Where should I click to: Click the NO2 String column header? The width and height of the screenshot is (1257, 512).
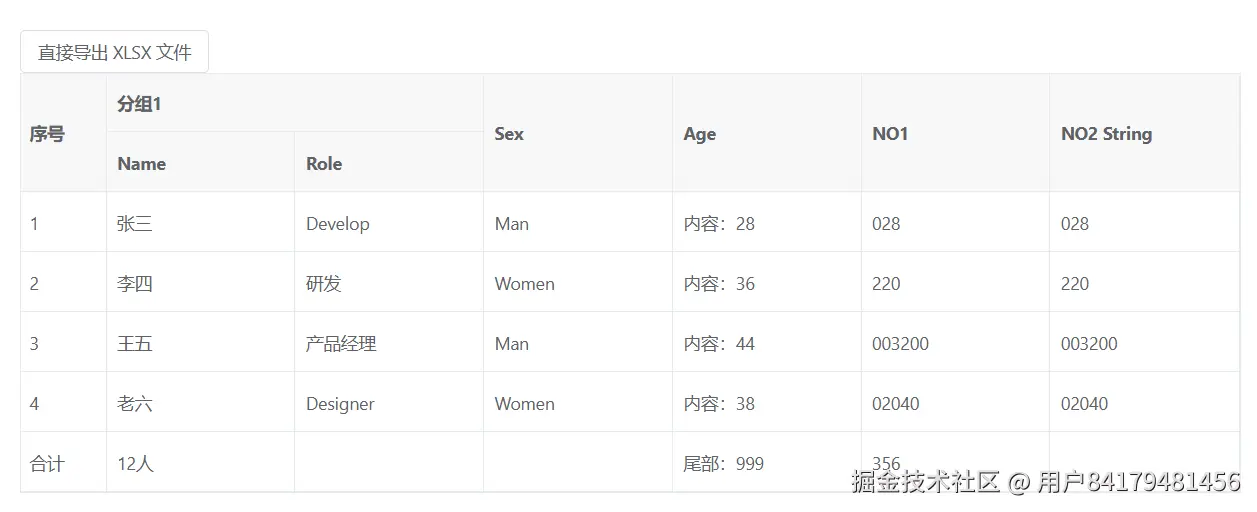click(x=1106, y=134)
